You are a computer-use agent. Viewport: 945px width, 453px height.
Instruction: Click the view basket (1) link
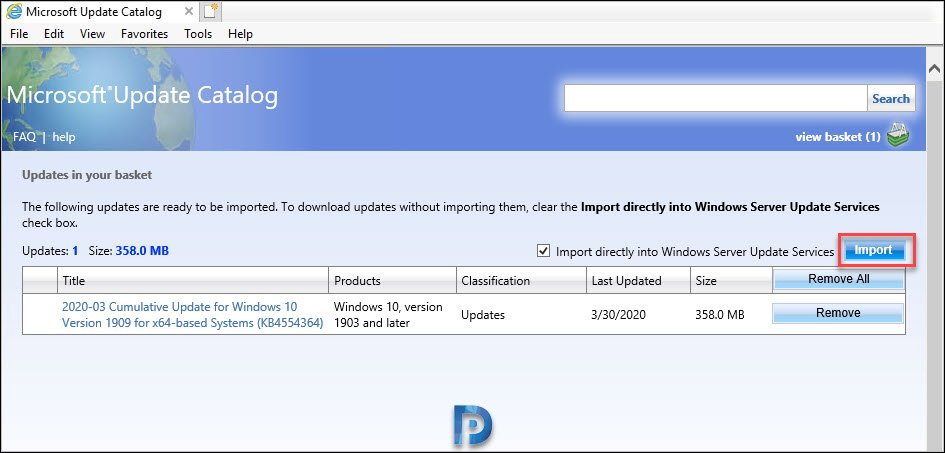[x=838, y=137]
